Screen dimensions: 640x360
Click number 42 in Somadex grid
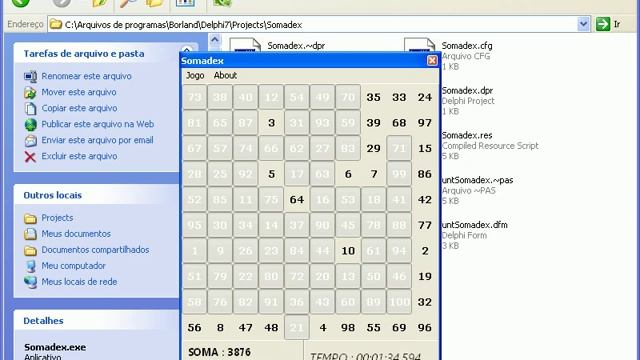click(x=424, y=200)
